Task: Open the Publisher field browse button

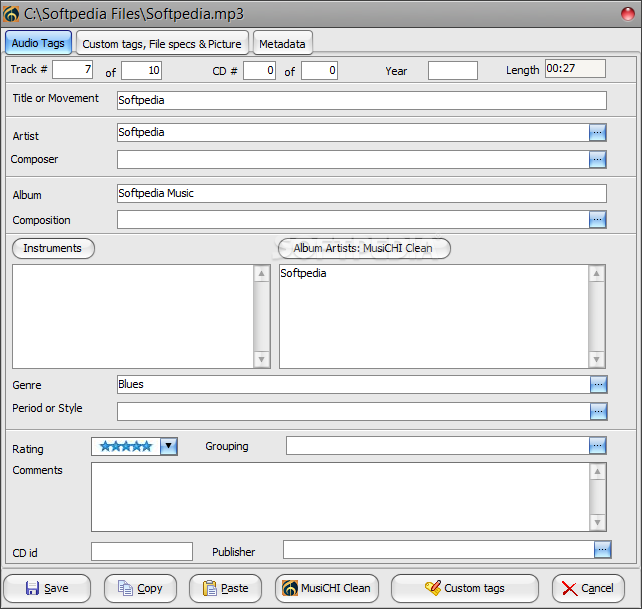Action: pyautogui.click(x=602, y=549)
